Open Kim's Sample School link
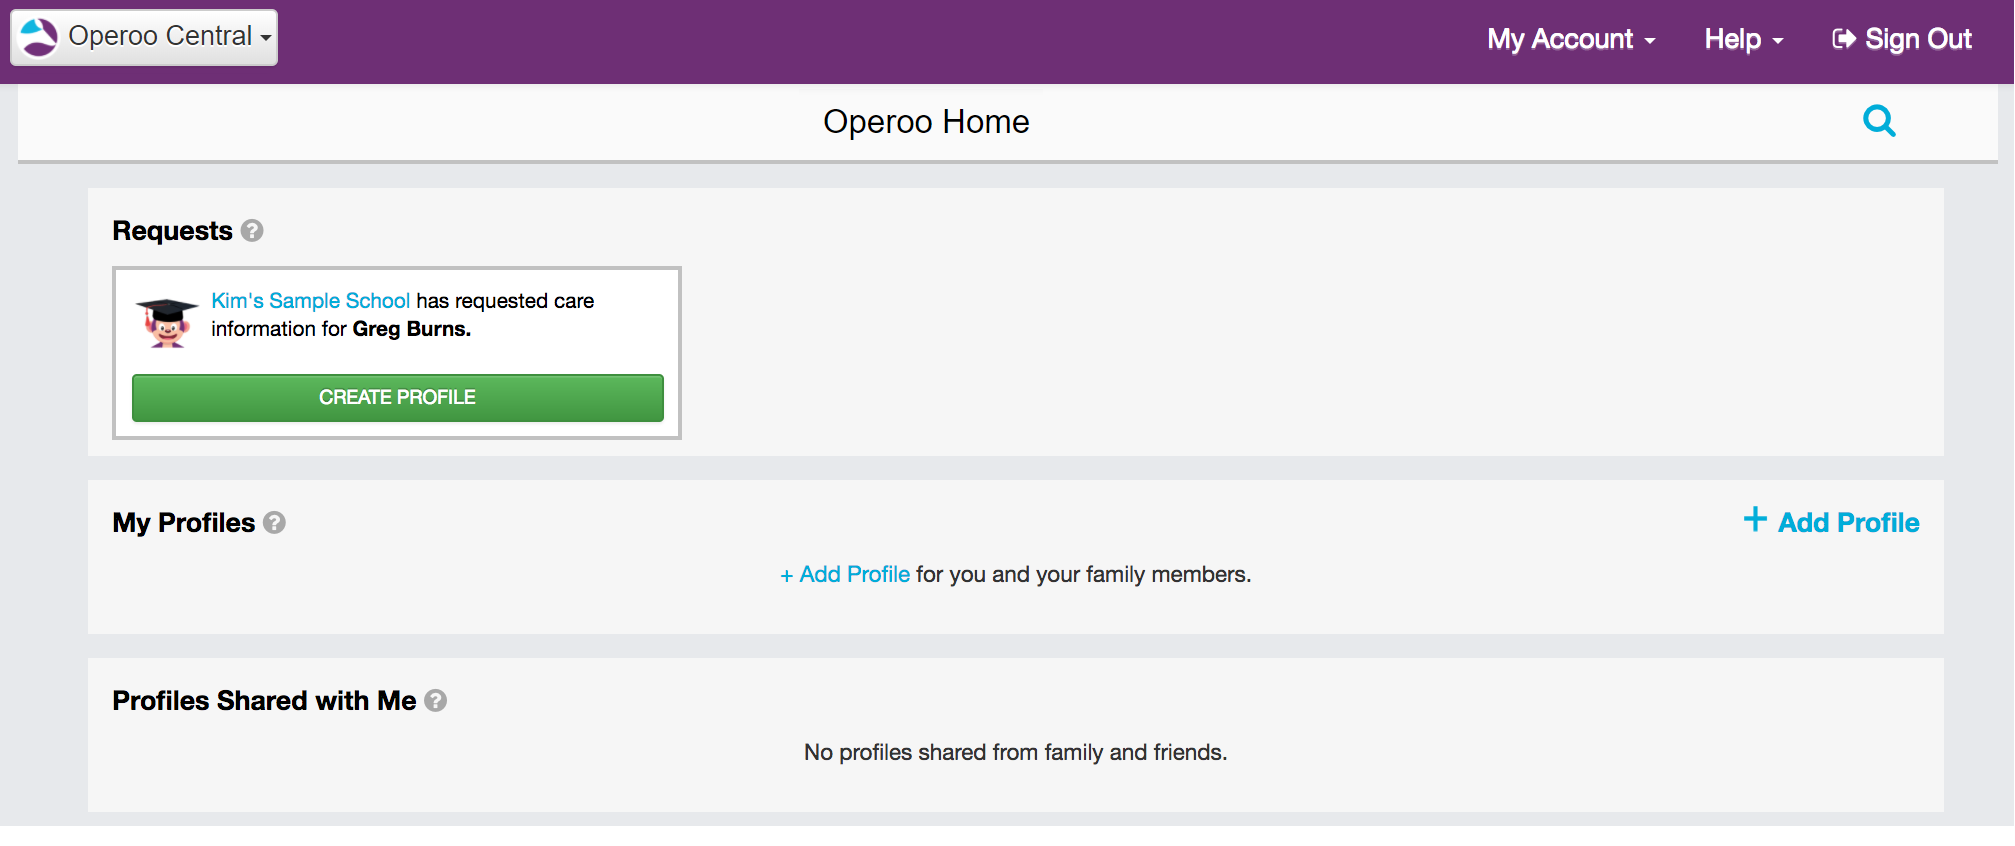 [310, 301]
